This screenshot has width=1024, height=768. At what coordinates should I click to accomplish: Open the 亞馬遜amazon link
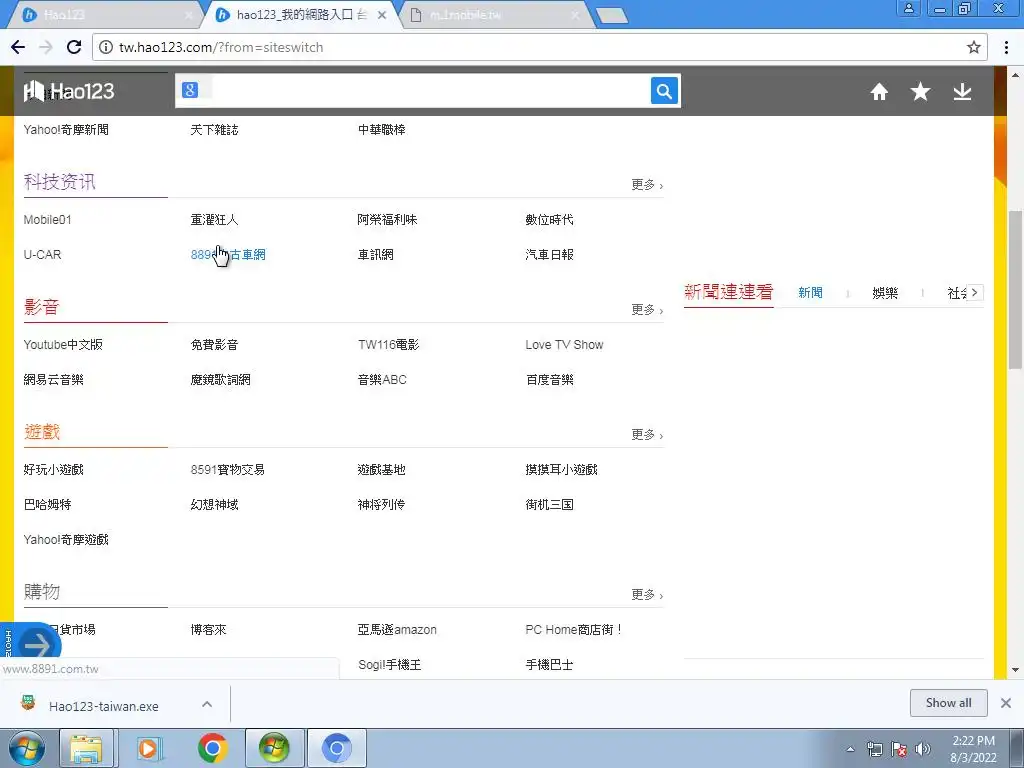397,630
